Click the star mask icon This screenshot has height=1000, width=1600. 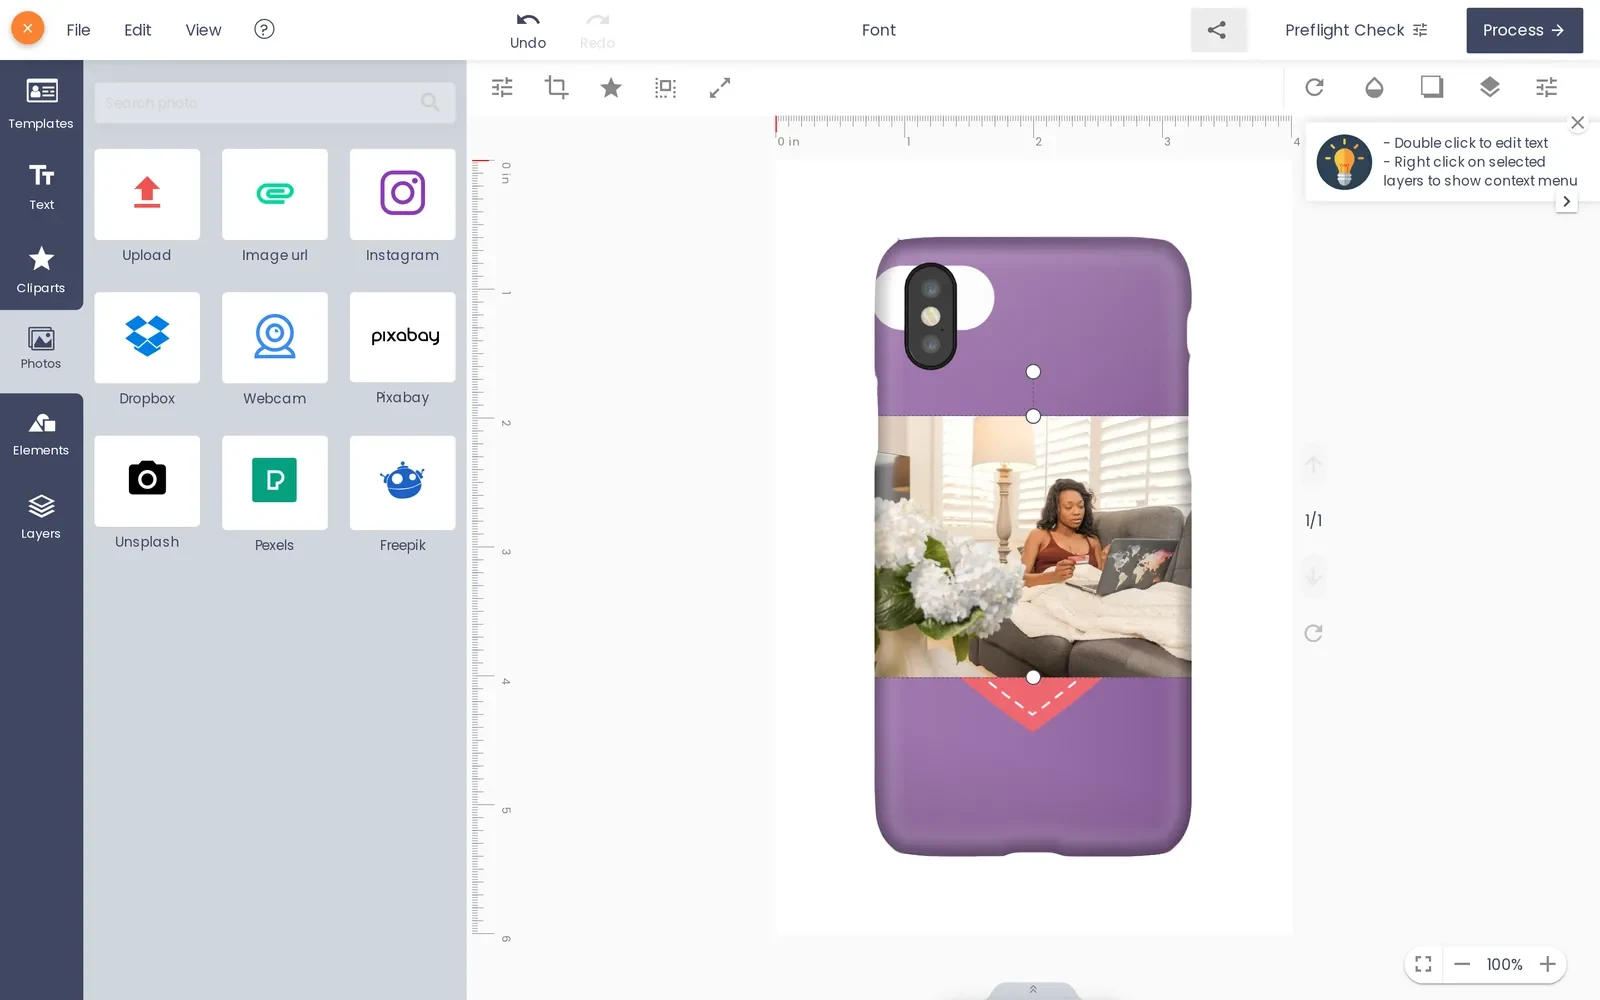611,88
